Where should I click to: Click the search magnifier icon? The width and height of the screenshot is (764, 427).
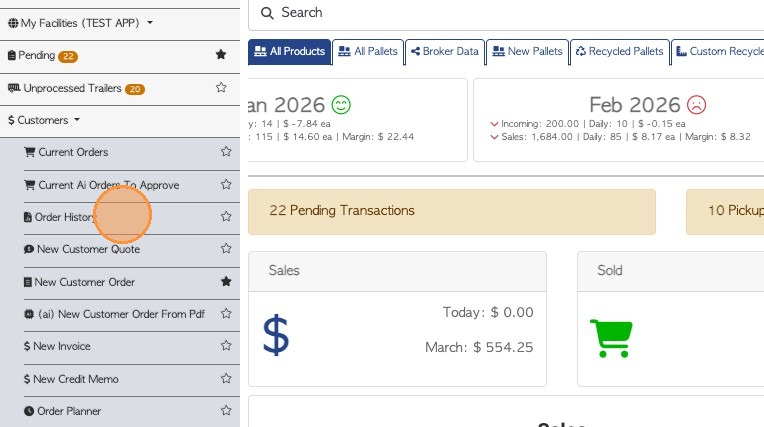[x=267, y=13]
